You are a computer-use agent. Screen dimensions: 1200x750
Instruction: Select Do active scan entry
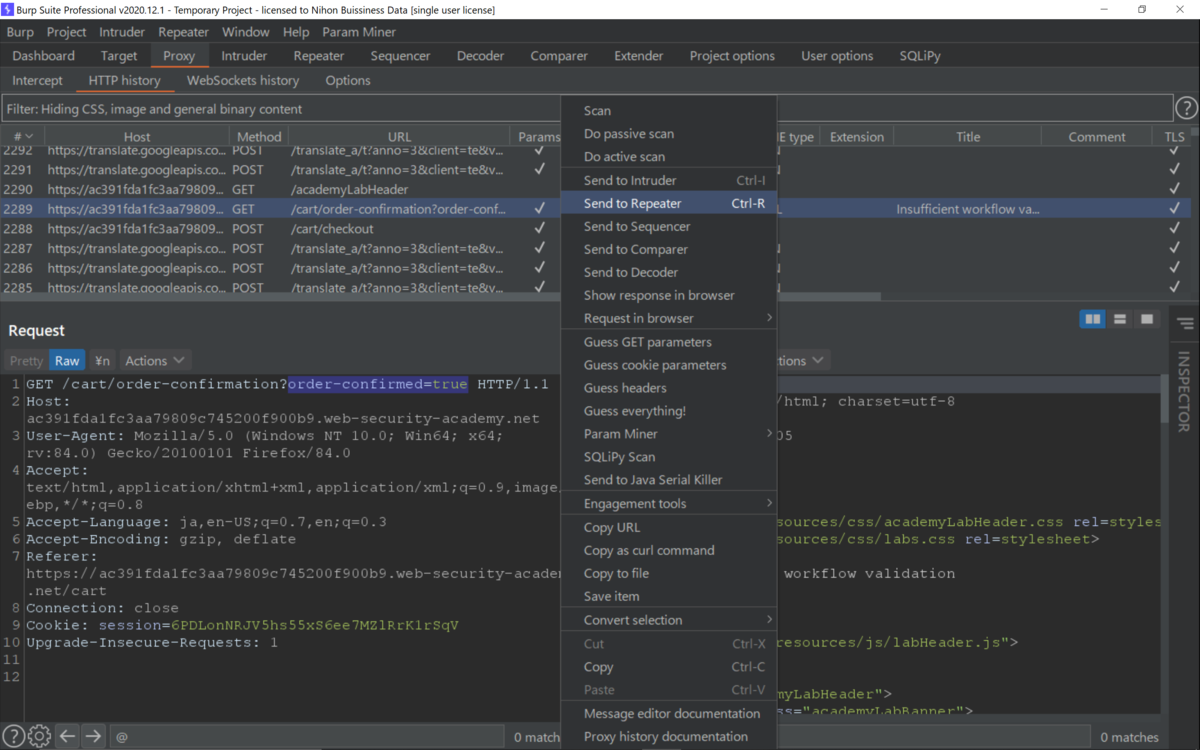(x=669, y=156)
